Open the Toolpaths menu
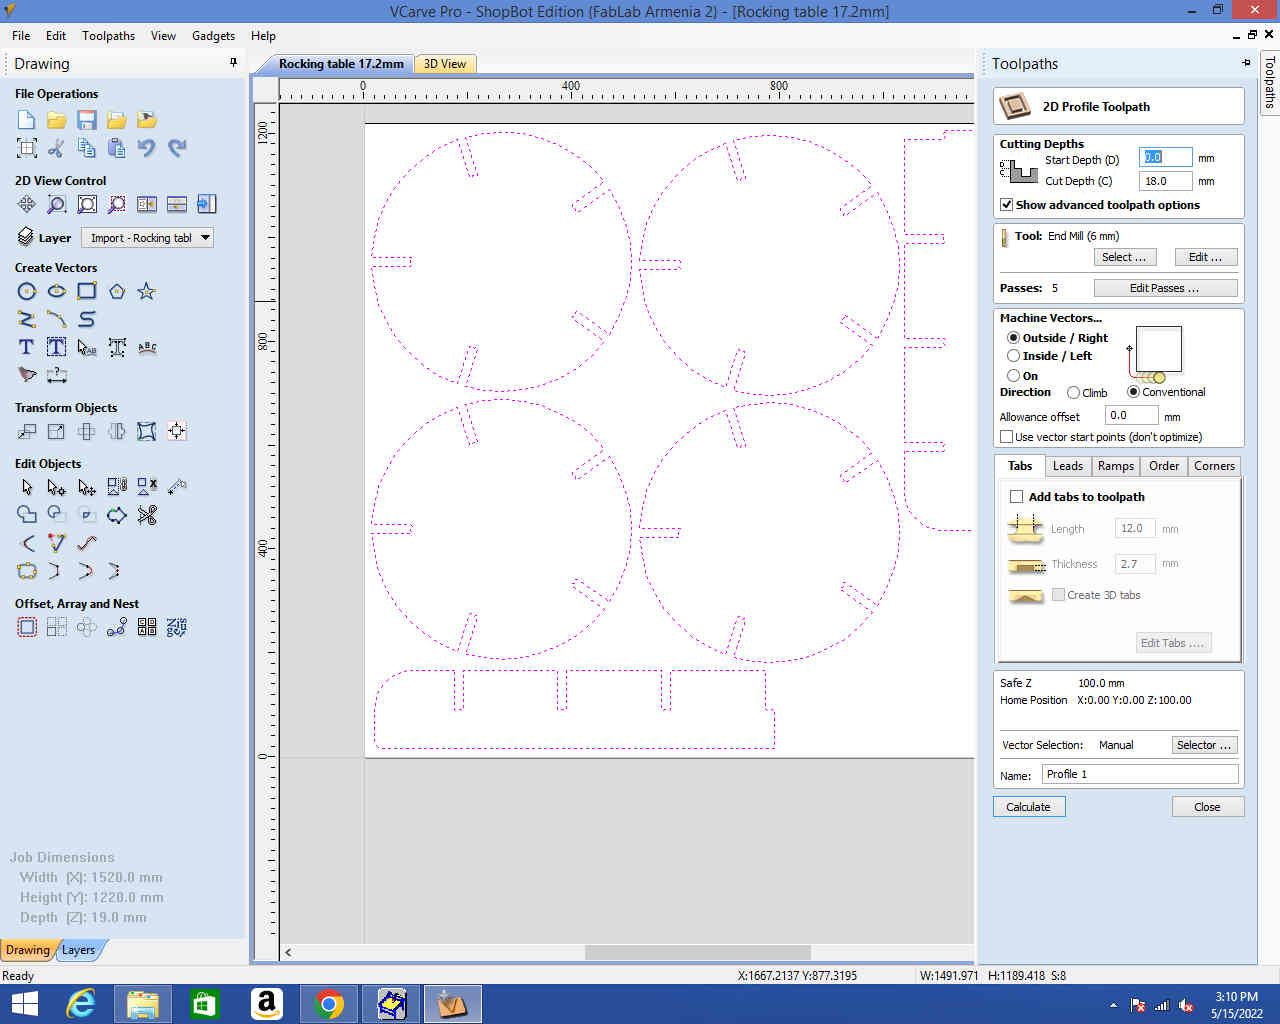 coord(108,36)
